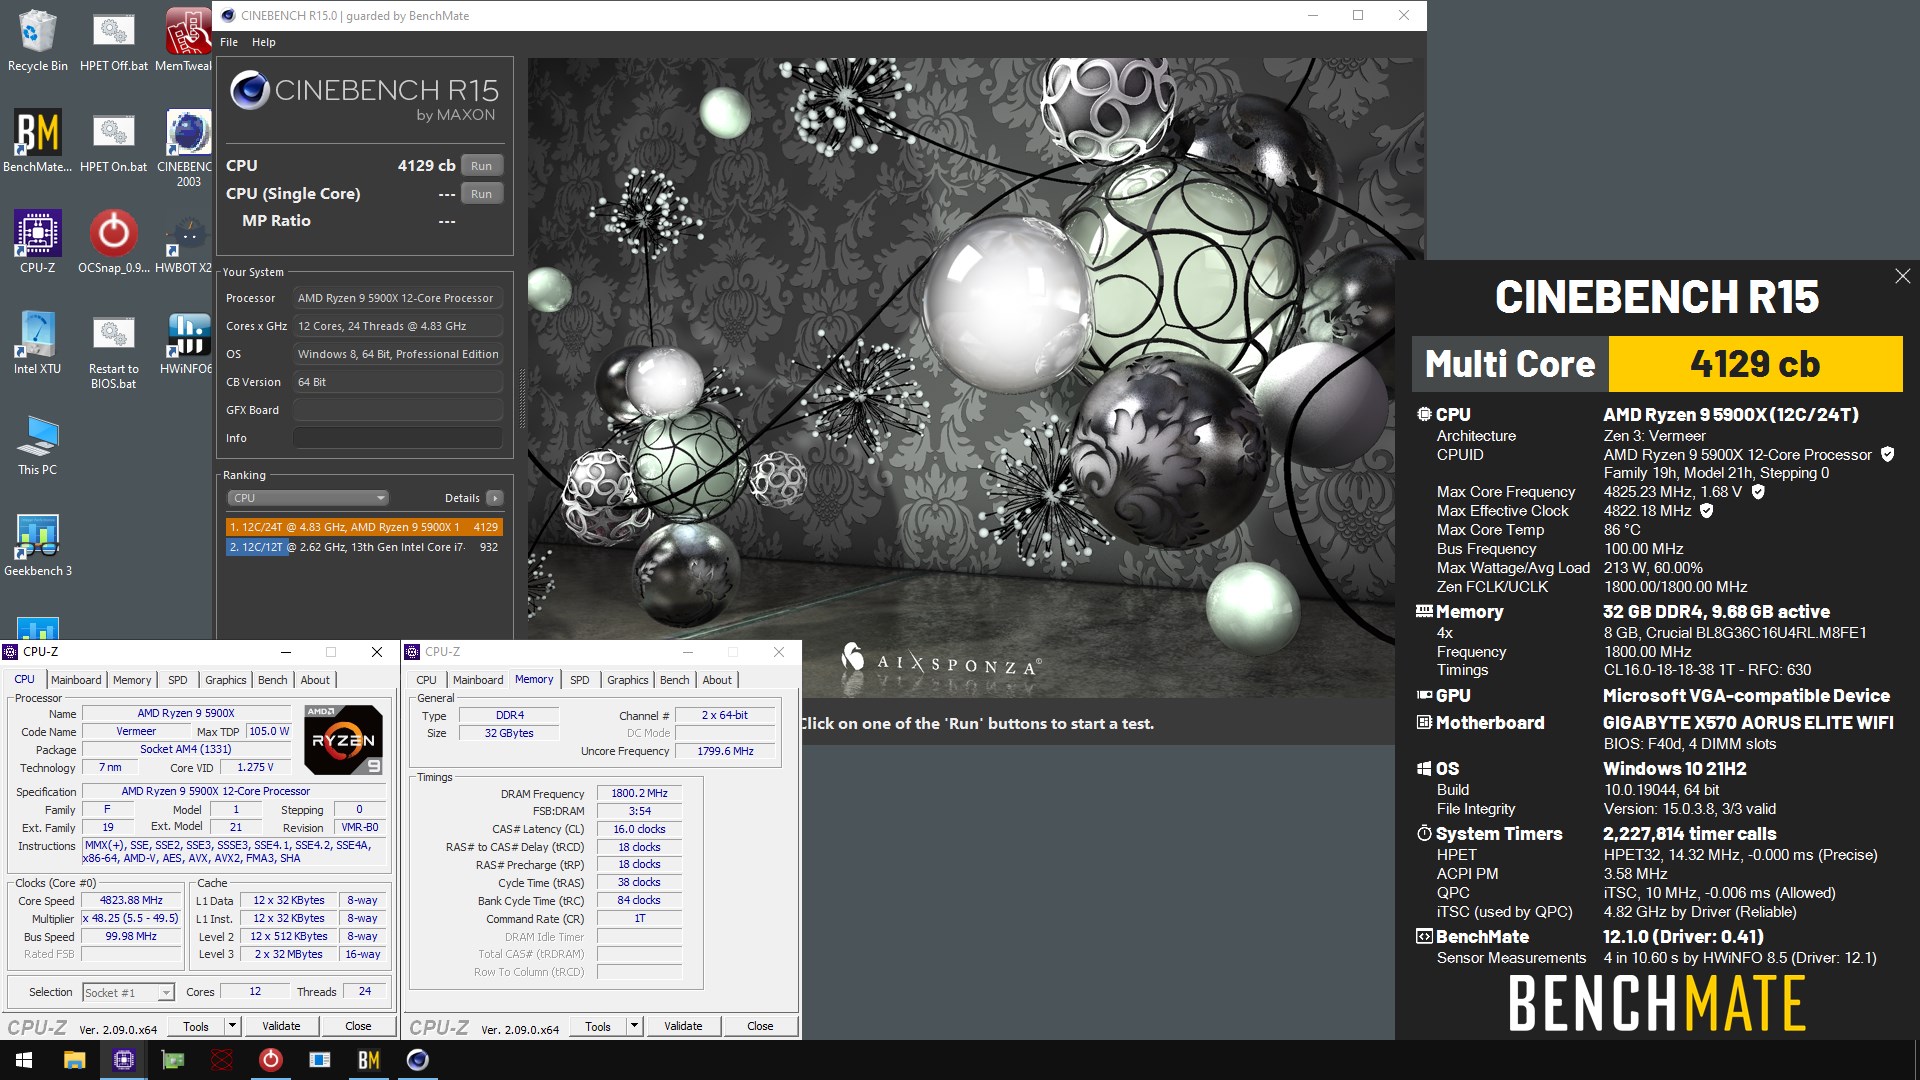Open Ranking Details arrow in Cinebench
Screen dimensions: 1920x1080
coord(495,498)
